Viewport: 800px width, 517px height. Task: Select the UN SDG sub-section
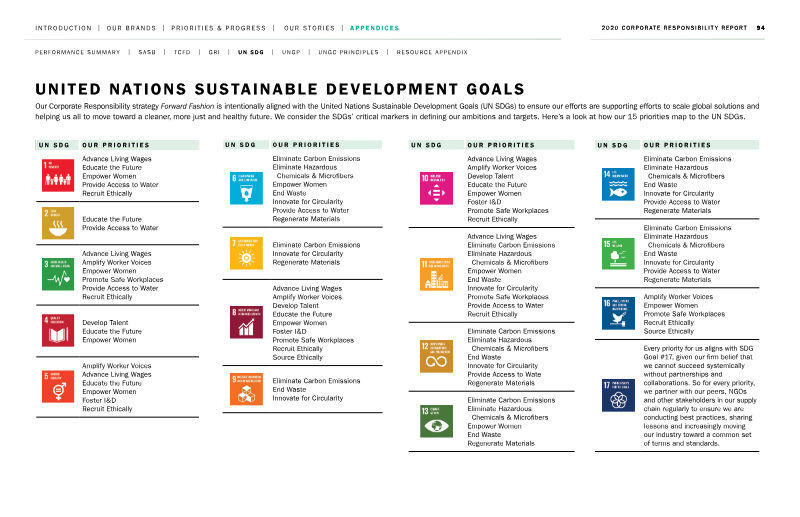coord(251,52)
